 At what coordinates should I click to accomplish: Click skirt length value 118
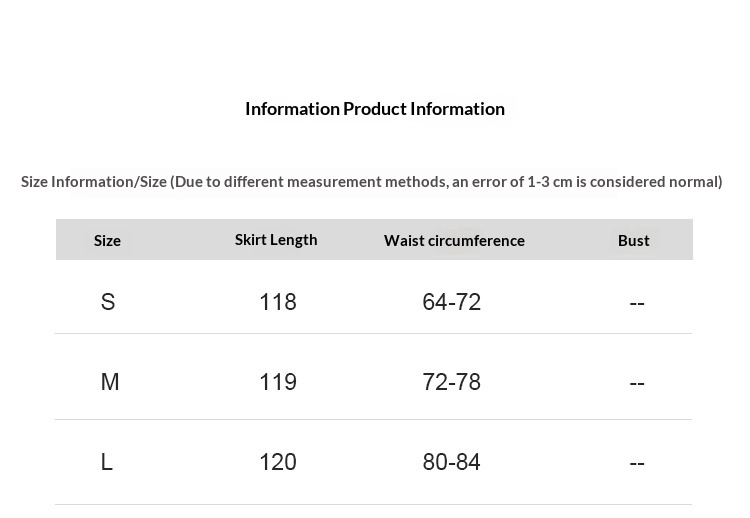[x=278, y=302]
